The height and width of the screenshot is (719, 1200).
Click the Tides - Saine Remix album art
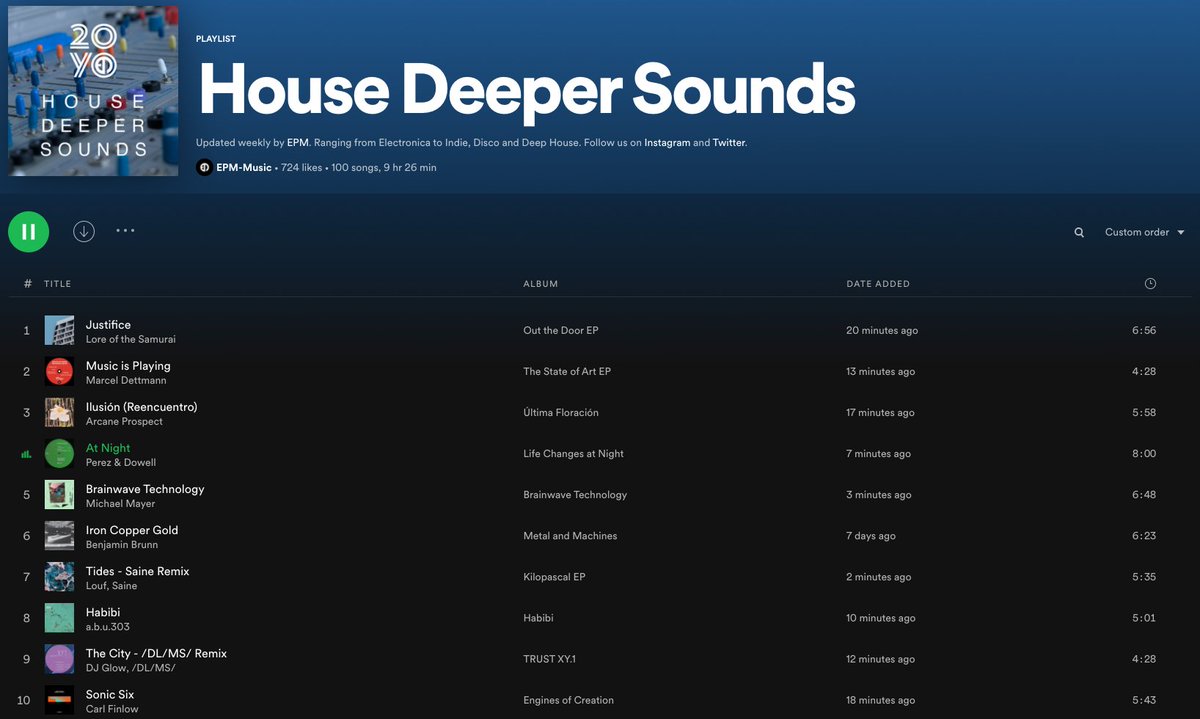pos(59,577)
